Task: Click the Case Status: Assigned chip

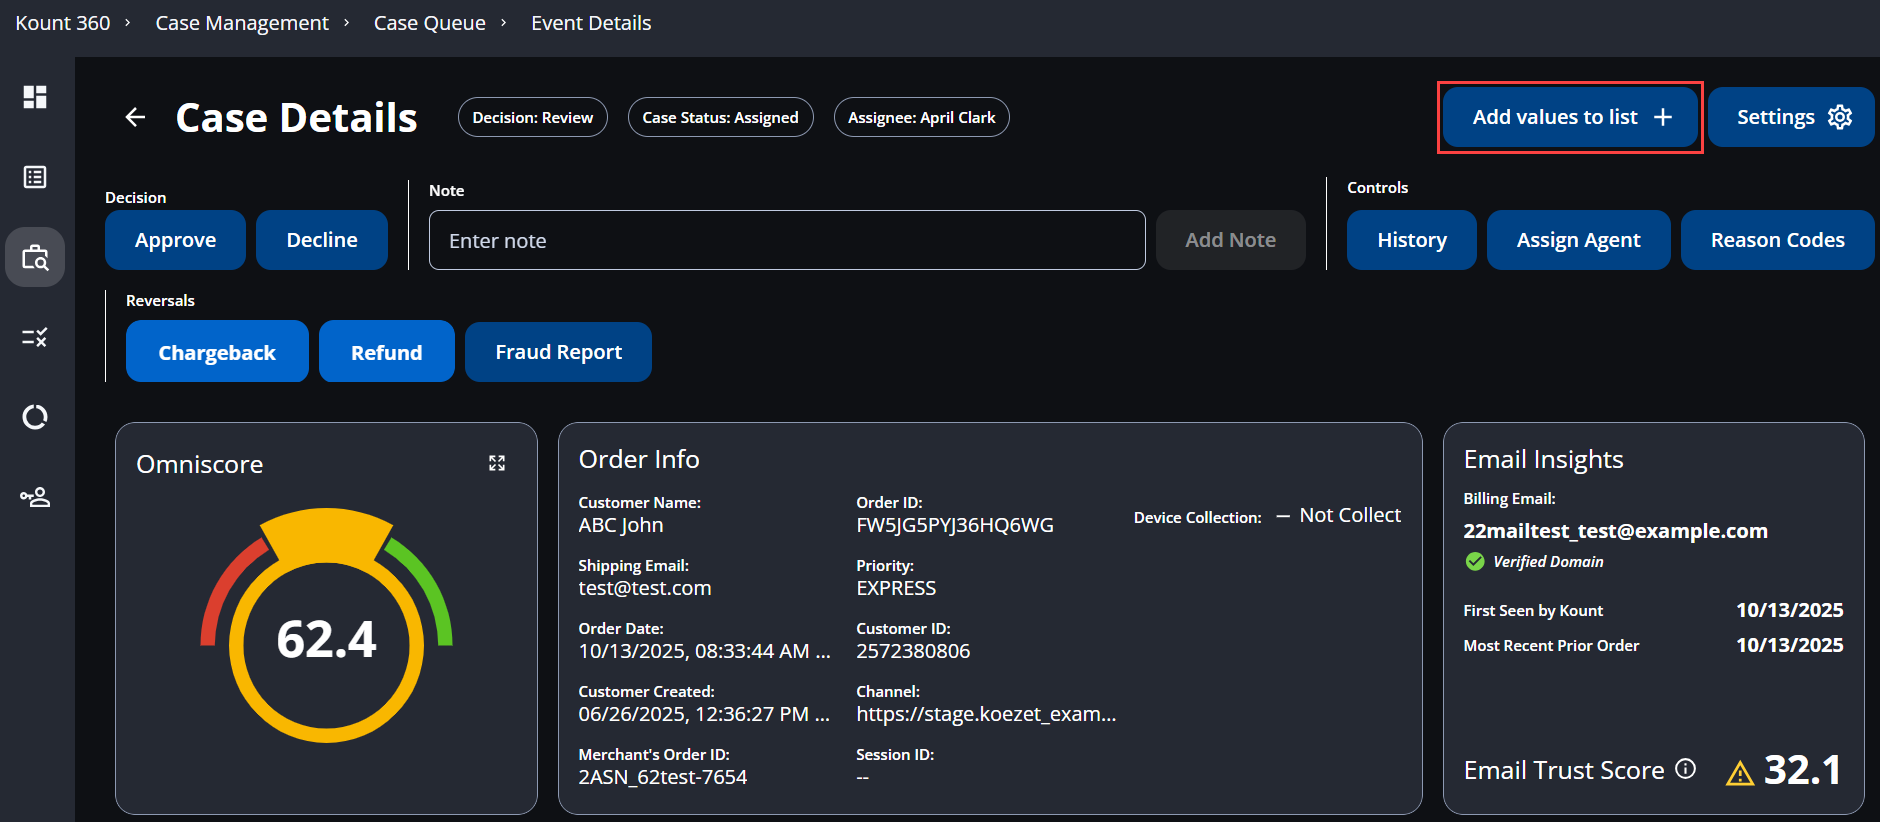Action: coord(721,117)
